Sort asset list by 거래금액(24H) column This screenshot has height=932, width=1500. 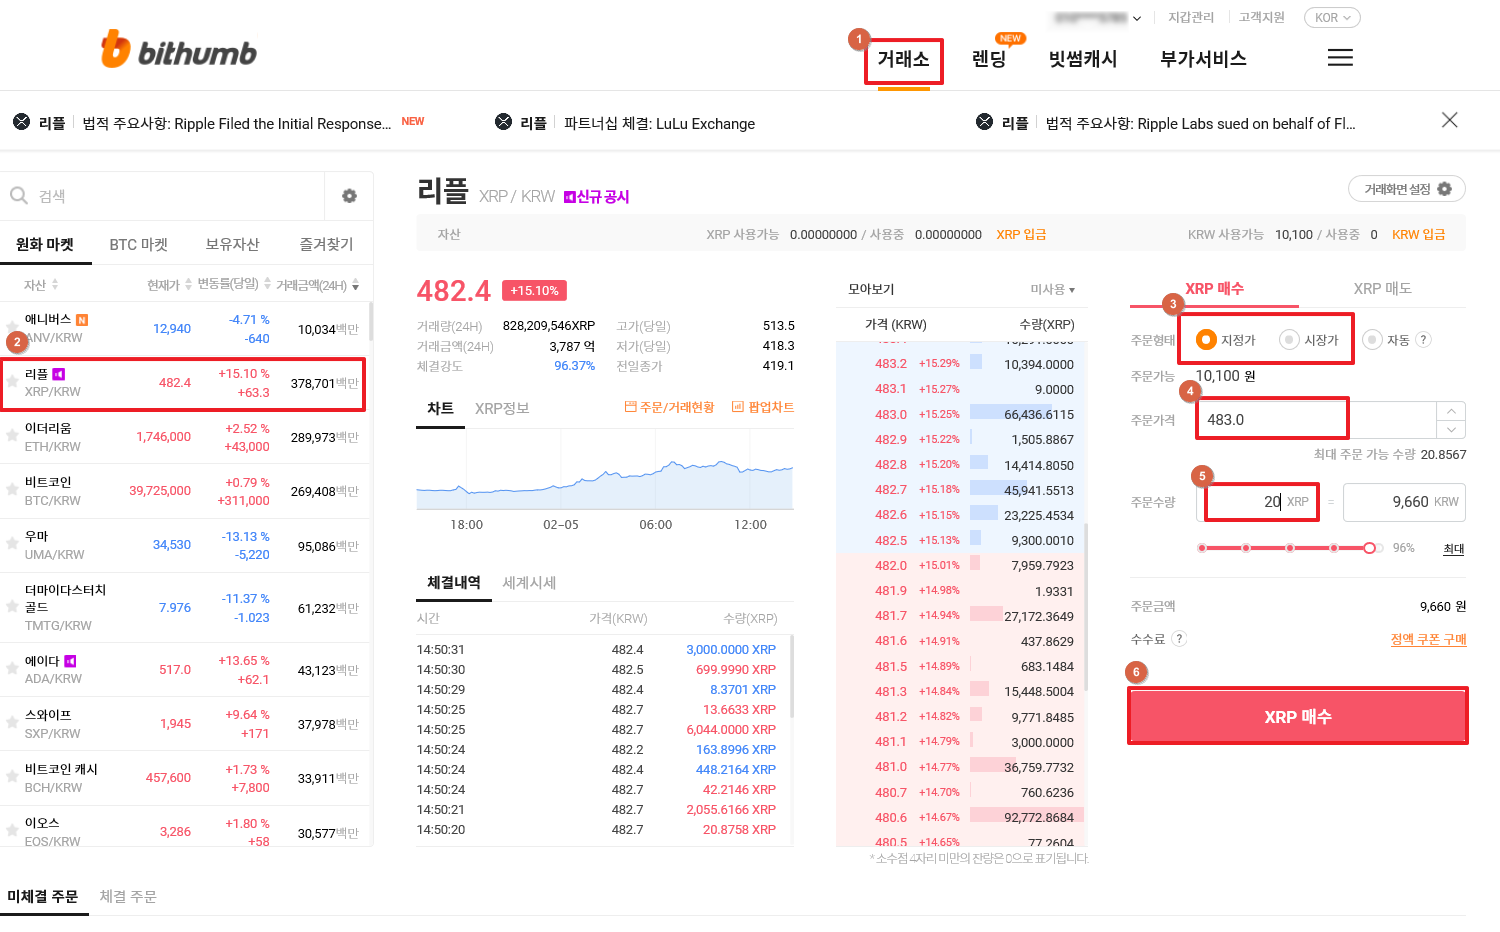[318, 285]
